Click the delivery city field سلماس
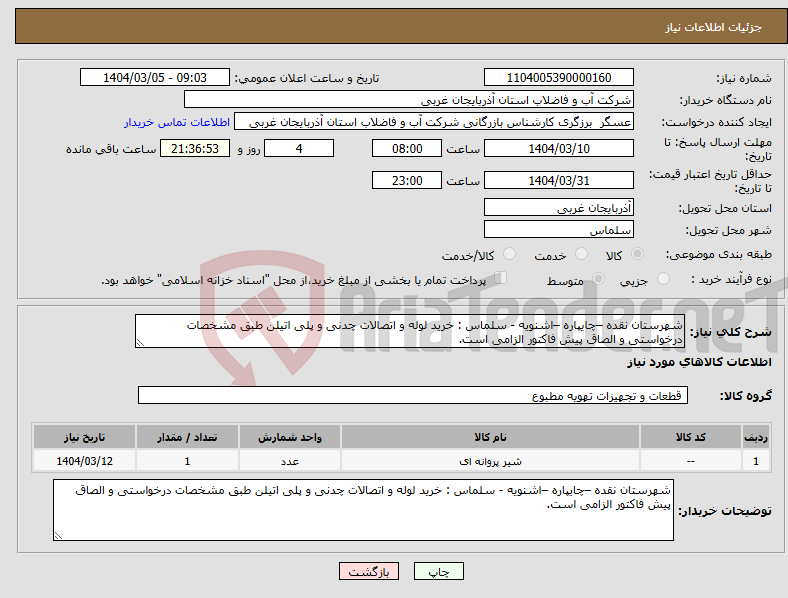Viewport: 788px width, 598px height. [558, 230]
